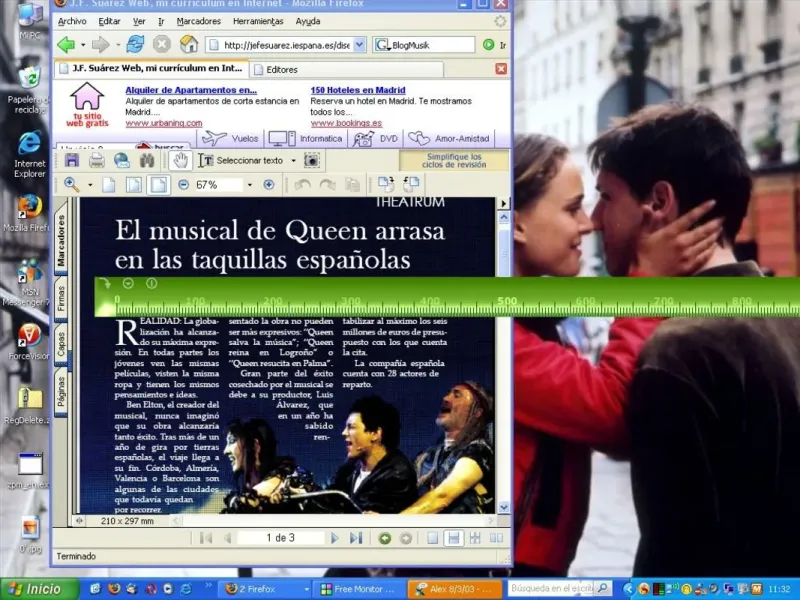This screenshot has width=800, height=600.
Task: Click the Firefox reload button
Action: pyautogui.click(x=135, y=45)
